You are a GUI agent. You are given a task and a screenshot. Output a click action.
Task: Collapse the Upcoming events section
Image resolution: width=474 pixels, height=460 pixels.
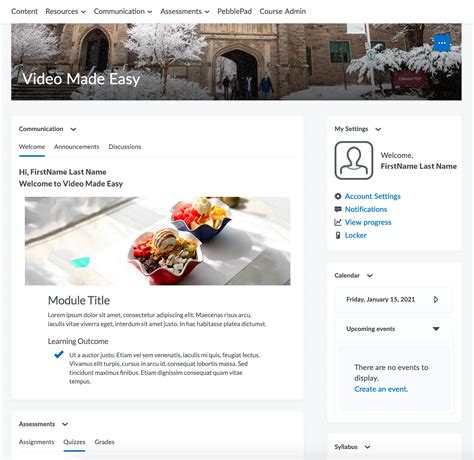(436, 329)
